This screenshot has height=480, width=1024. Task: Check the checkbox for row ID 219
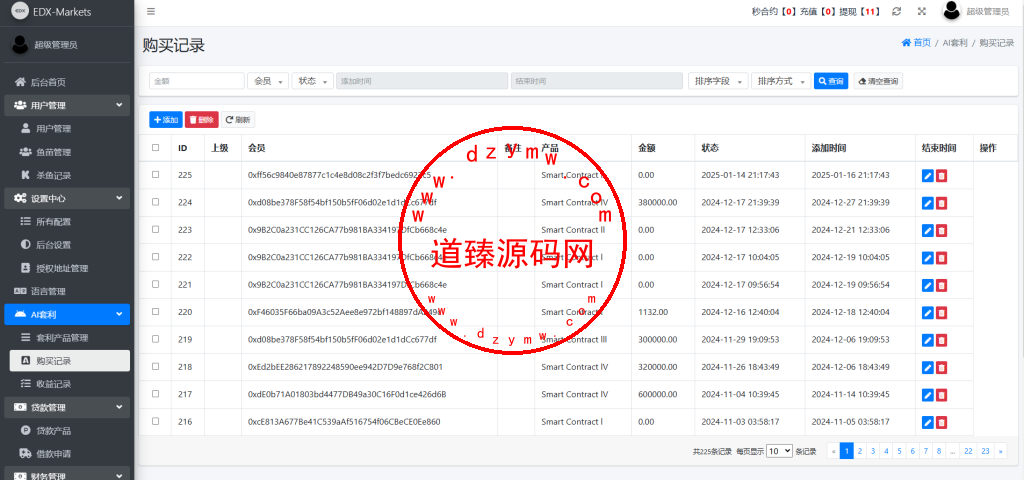click(155, 339)
